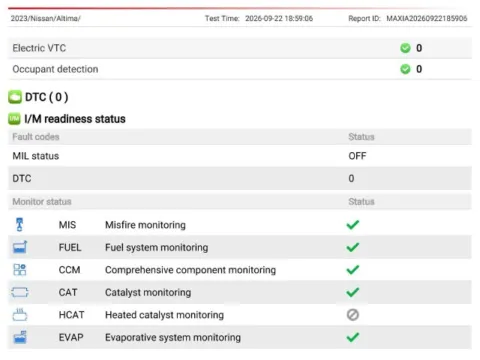Click the Misfire monitoring checkmark status
480x360 pixels.
(353, 225)
